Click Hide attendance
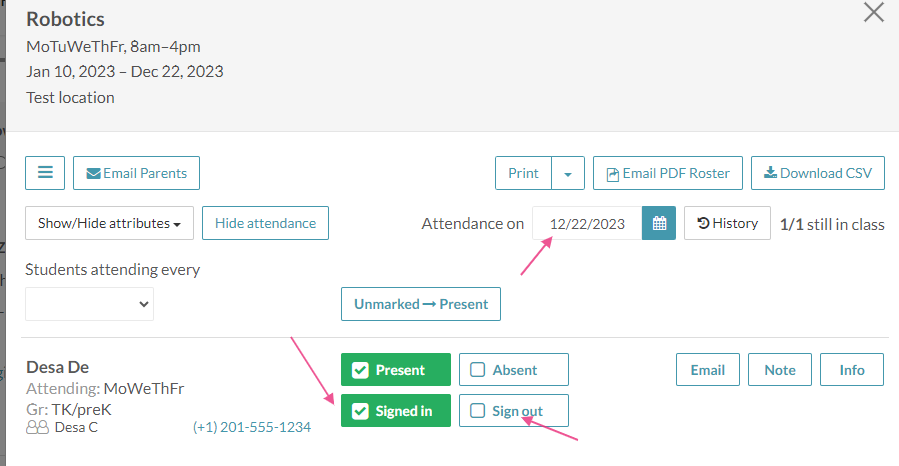Viewport: 899px width, 466px height. click(265, 223)
